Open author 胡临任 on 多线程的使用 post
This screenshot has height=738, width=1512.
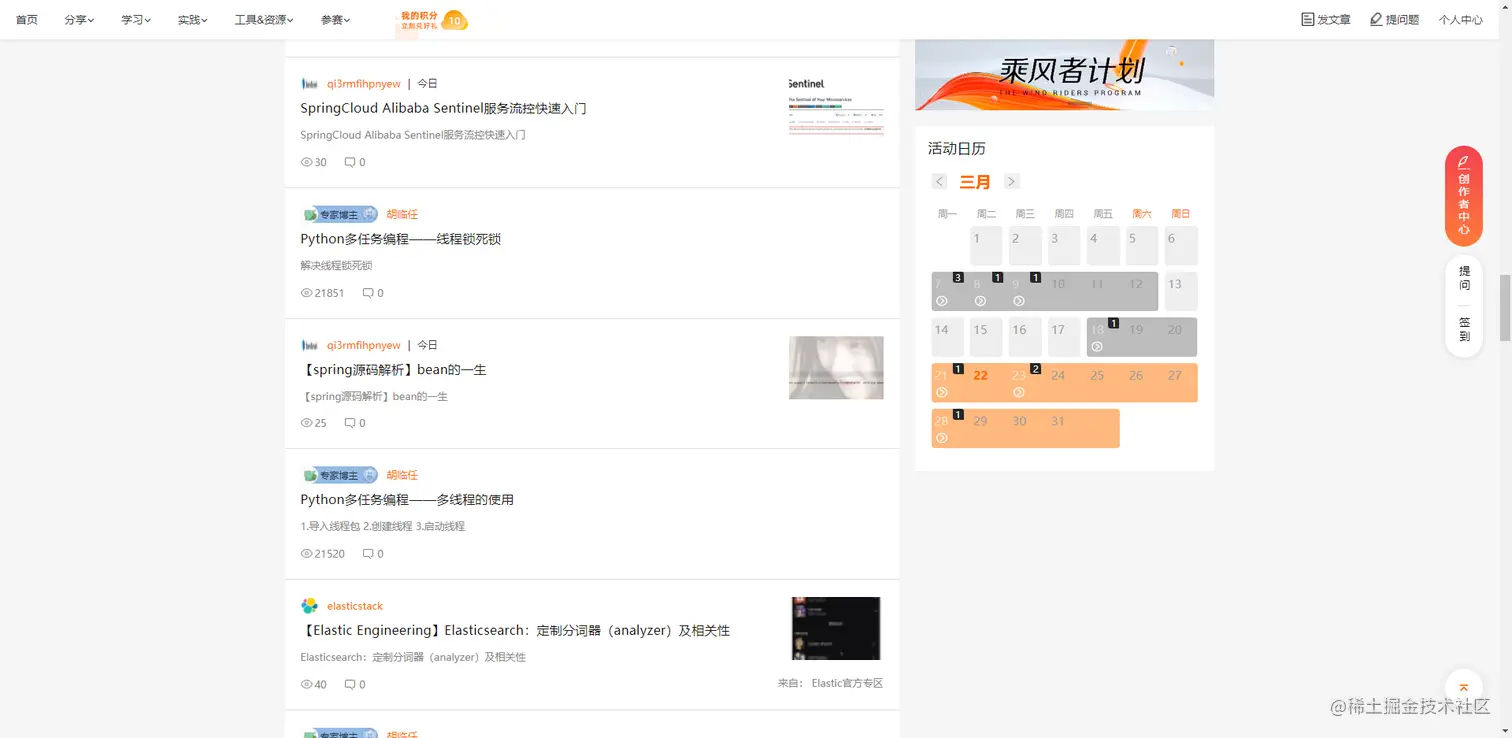(x=402, y=475)
